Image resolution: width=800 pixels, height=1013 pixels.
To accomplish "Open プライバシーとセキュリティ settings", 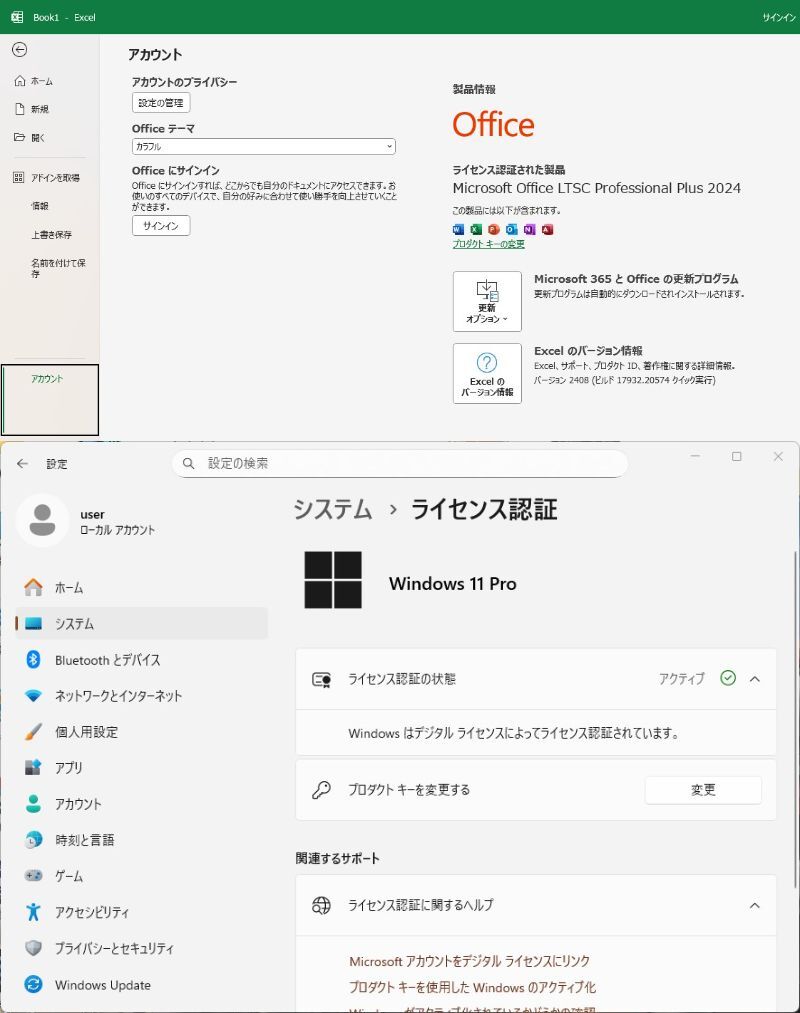I will click(x=114, y=948).
